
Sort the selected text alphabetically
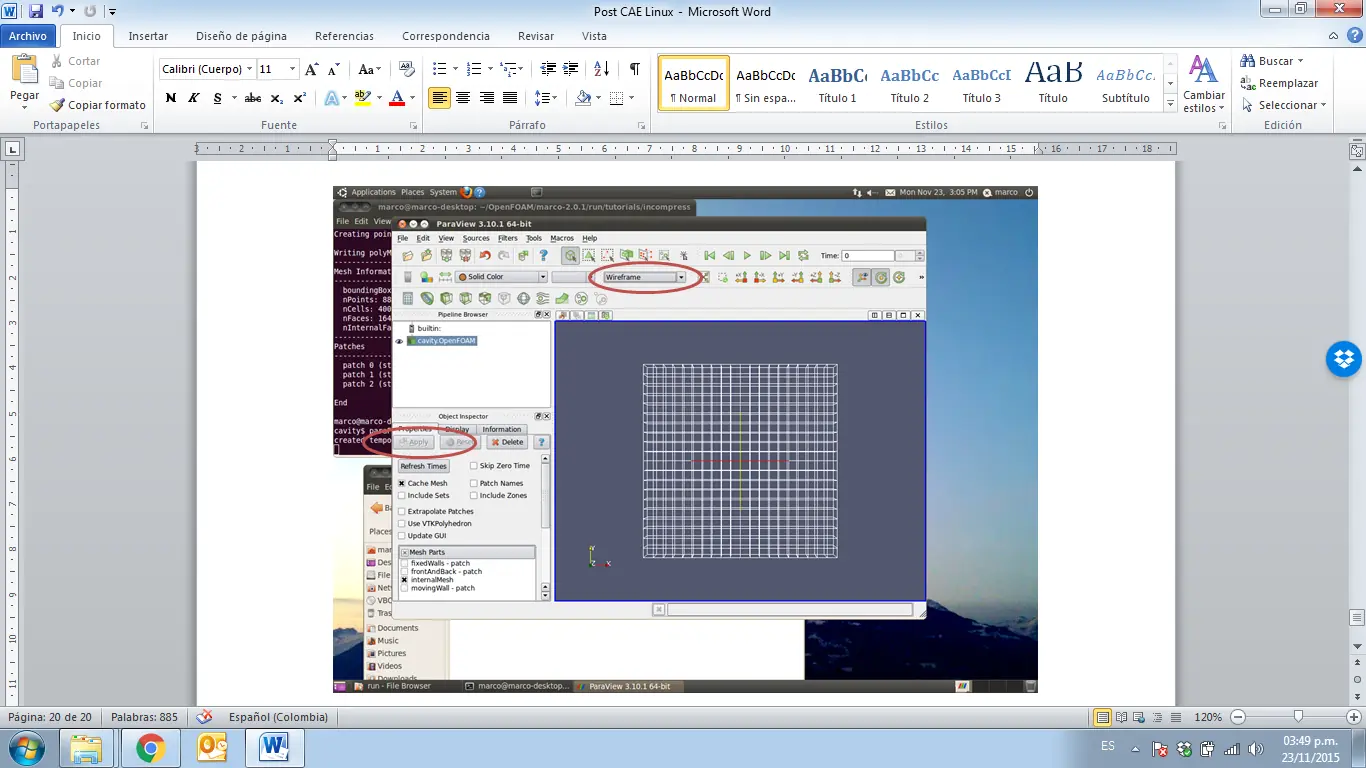tap(601, 69)
